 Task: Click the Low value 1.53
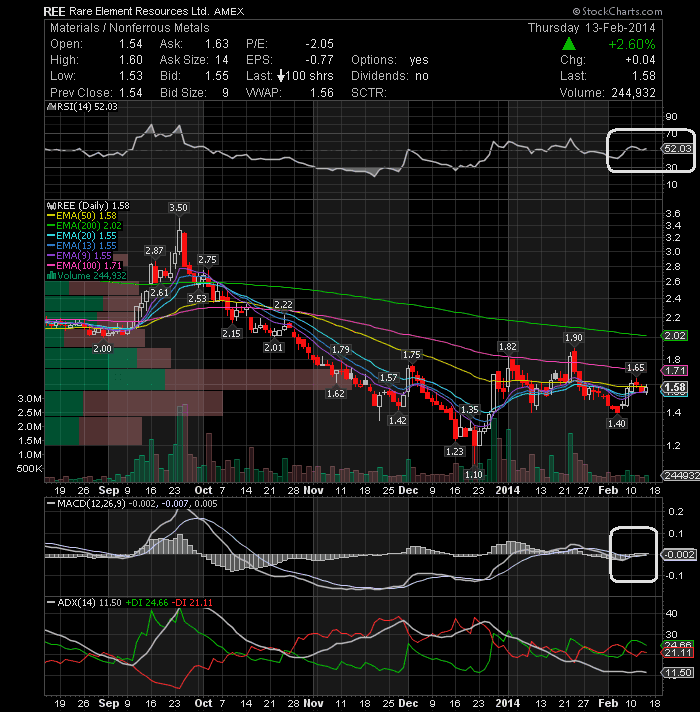pos(130,76)
